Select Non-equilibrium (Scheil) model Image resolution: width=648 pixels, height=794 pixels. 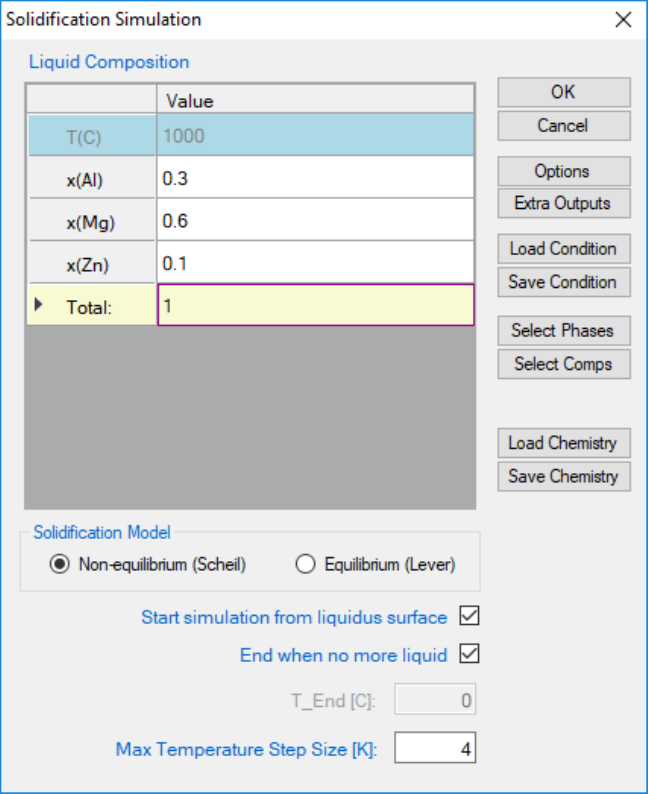pyautogui.click(x=60, y=564)
